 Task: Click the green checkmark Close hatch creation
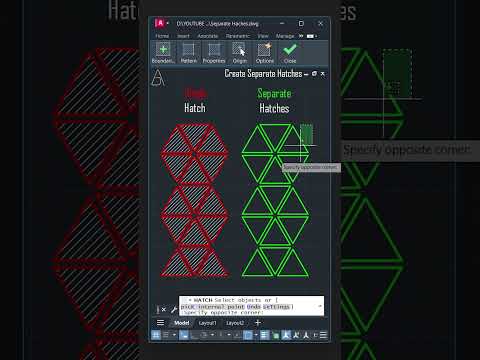pos(290,53)
